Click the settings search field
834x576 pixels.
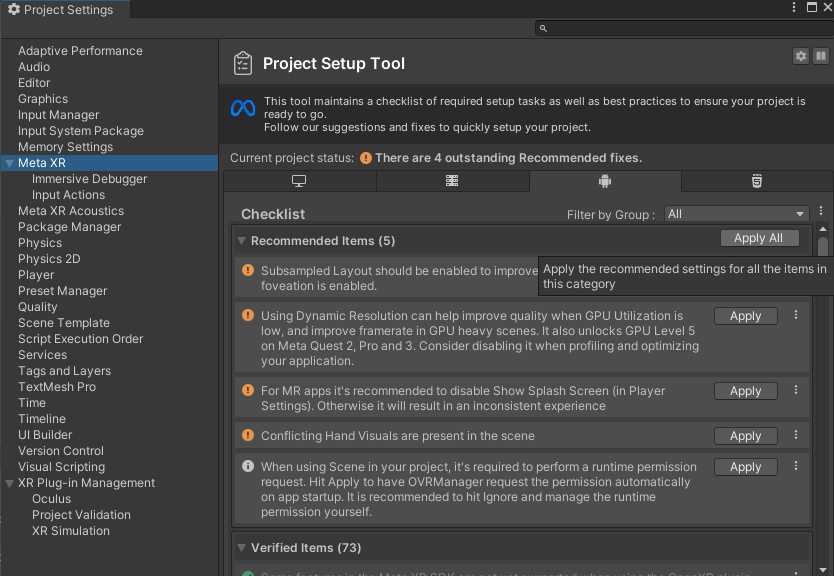pos(680,28)
